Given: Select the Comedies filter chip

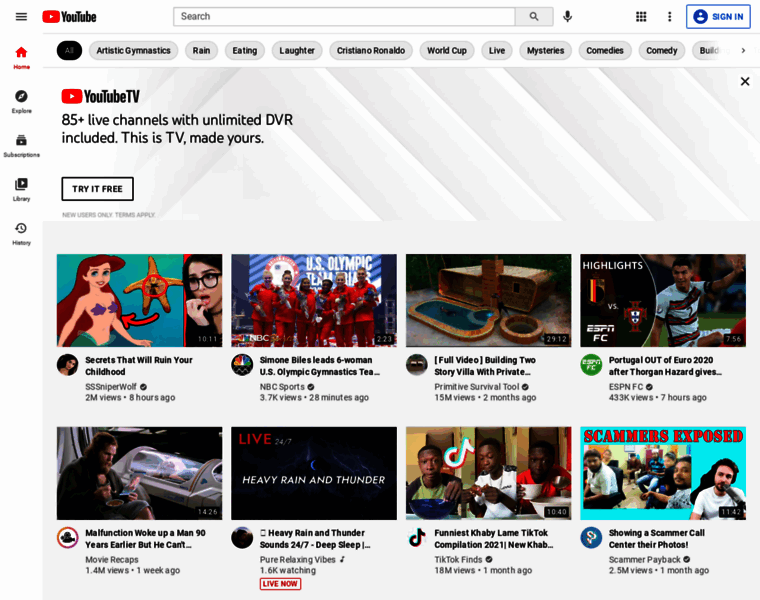Looking at the screenshot, I should tap(605, 50).
